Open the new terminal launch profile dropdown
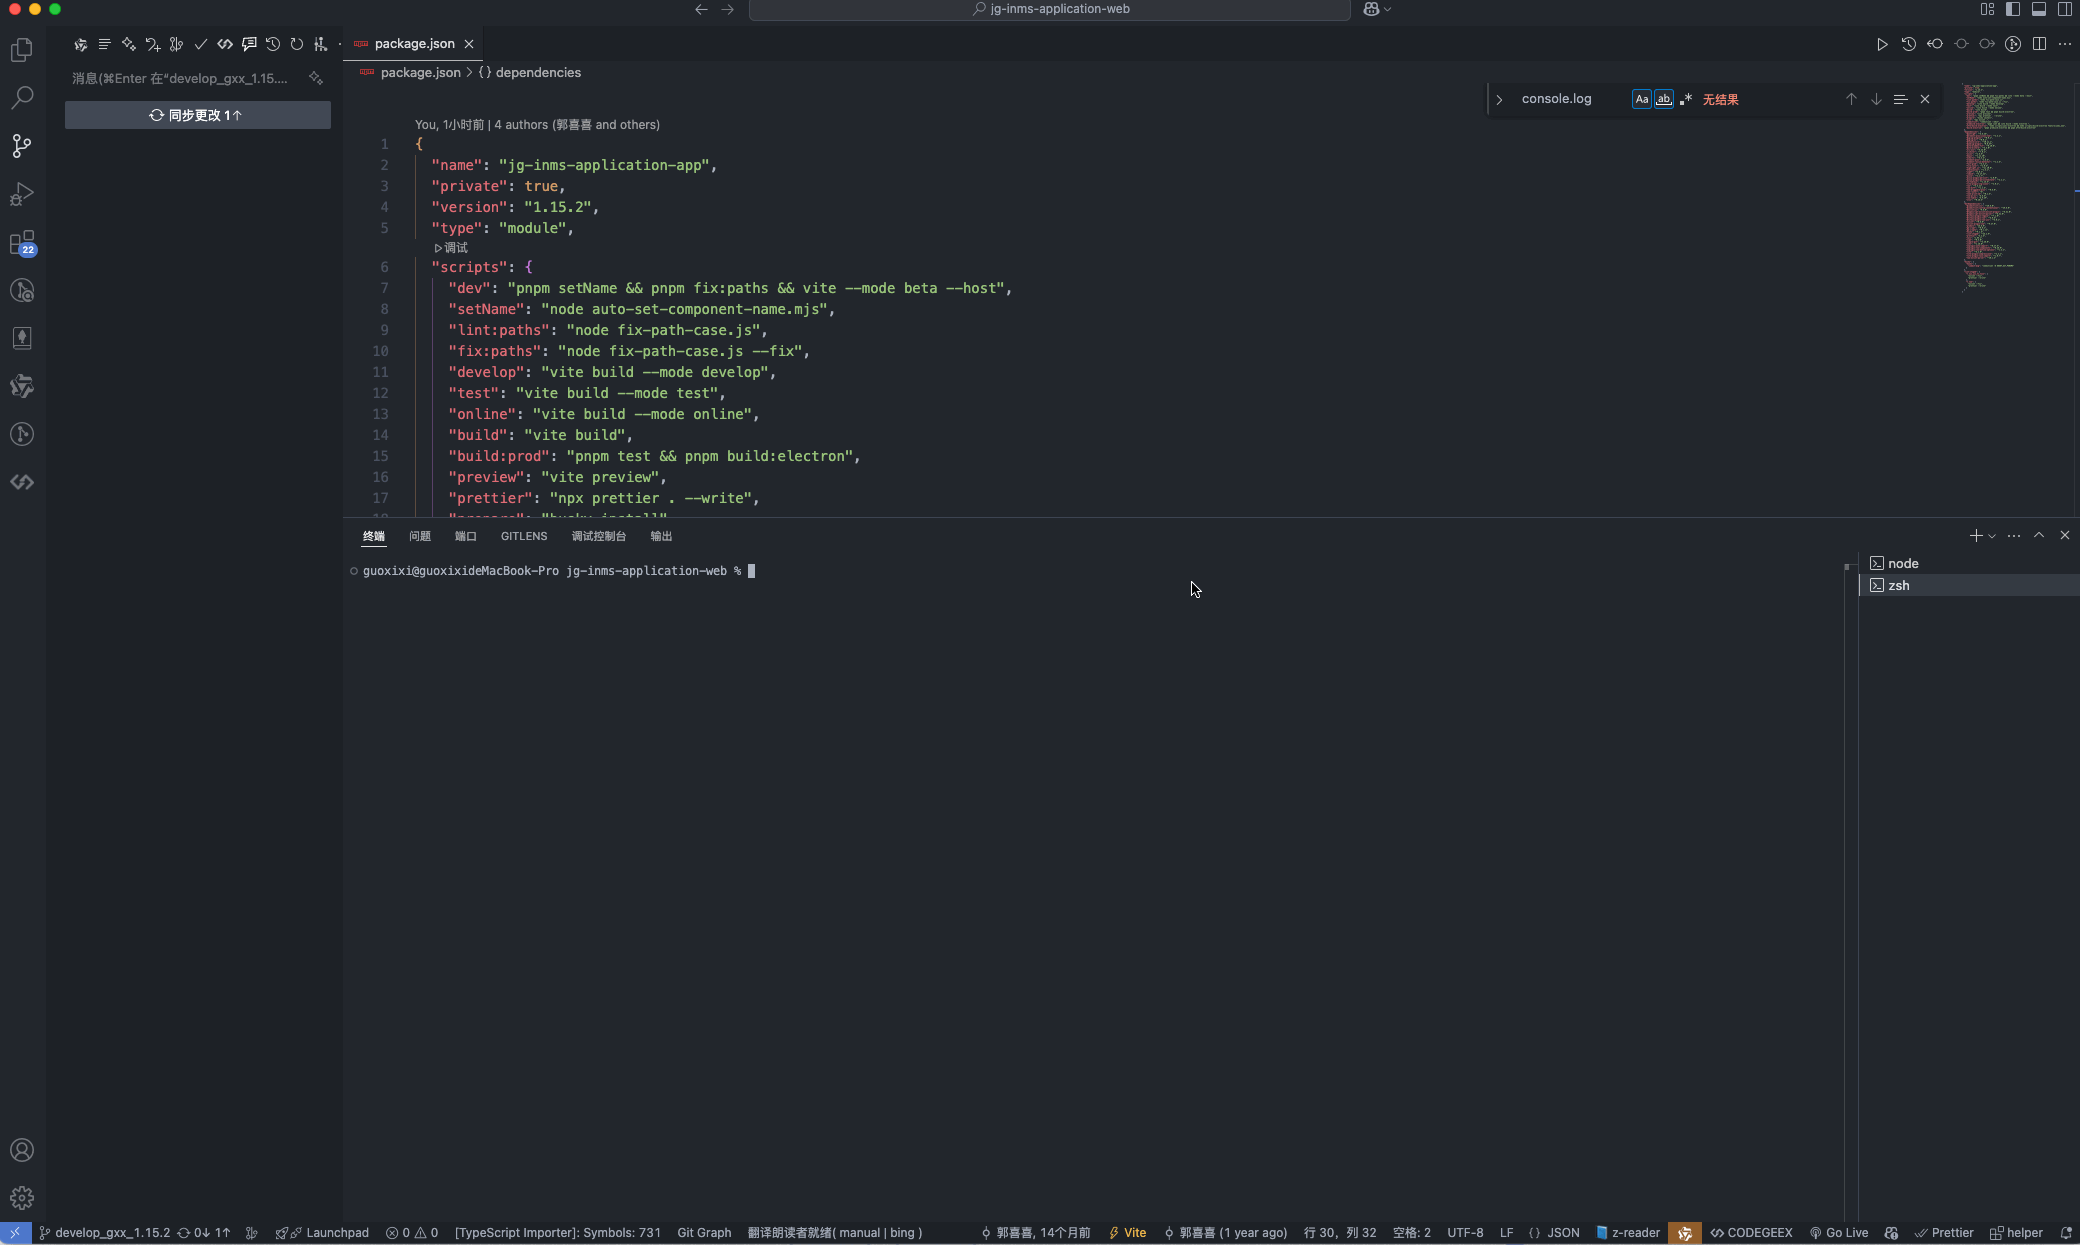 tap(1992, 536)
